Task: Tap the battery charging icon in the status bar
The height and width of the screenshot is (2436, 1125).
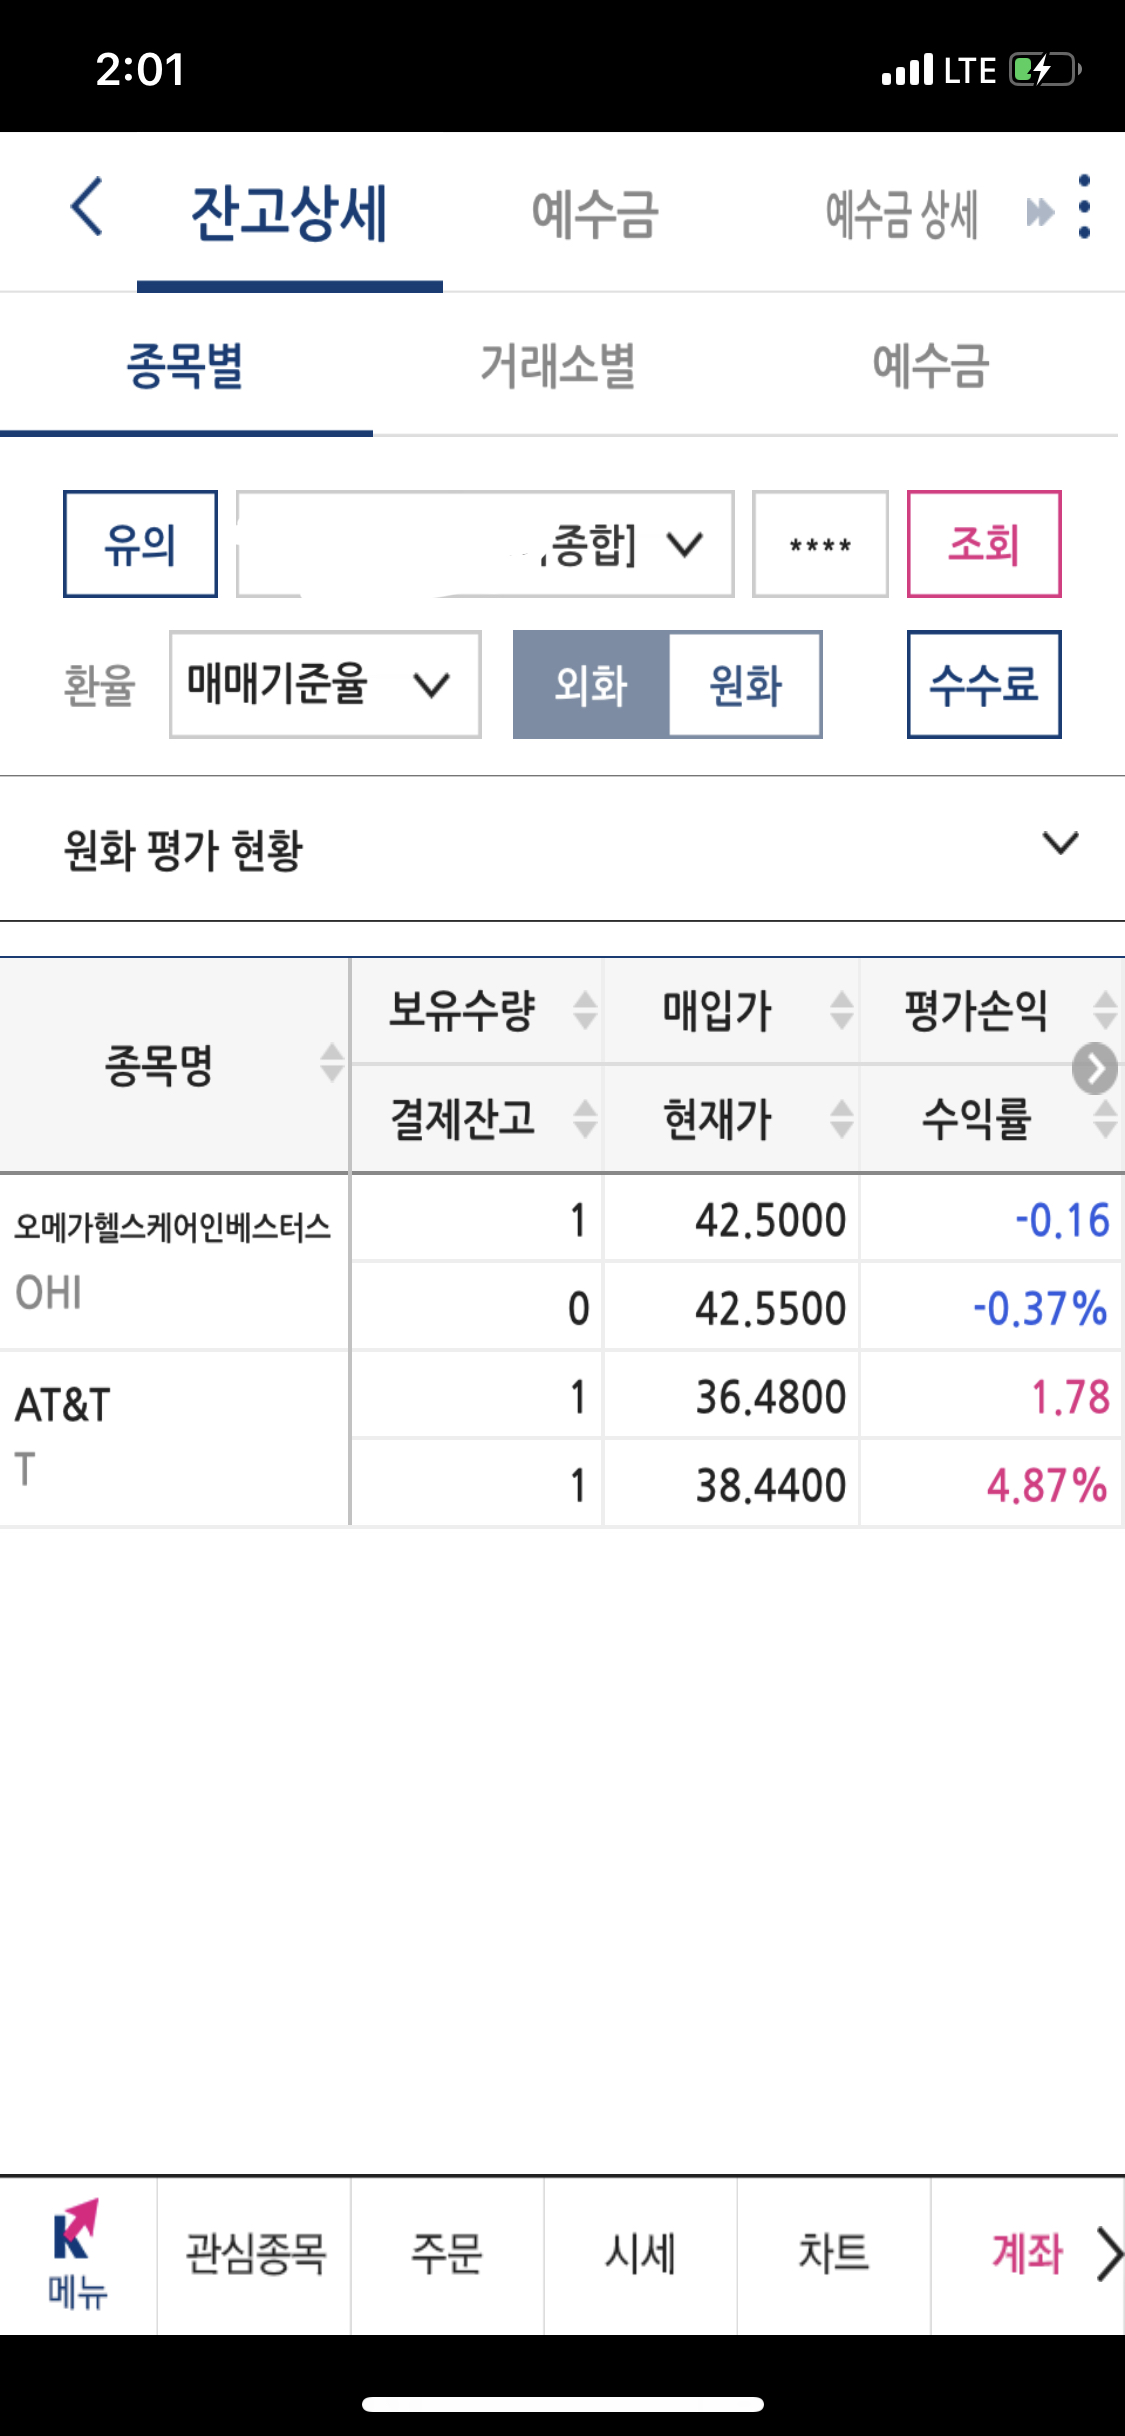Action: click(x=1046, y=70)
